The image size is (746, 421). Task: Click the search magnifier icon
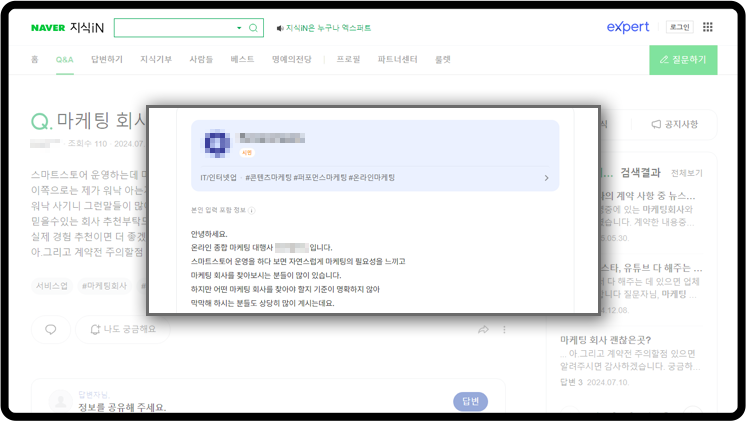pyautogui.click(x=253, y=28)
